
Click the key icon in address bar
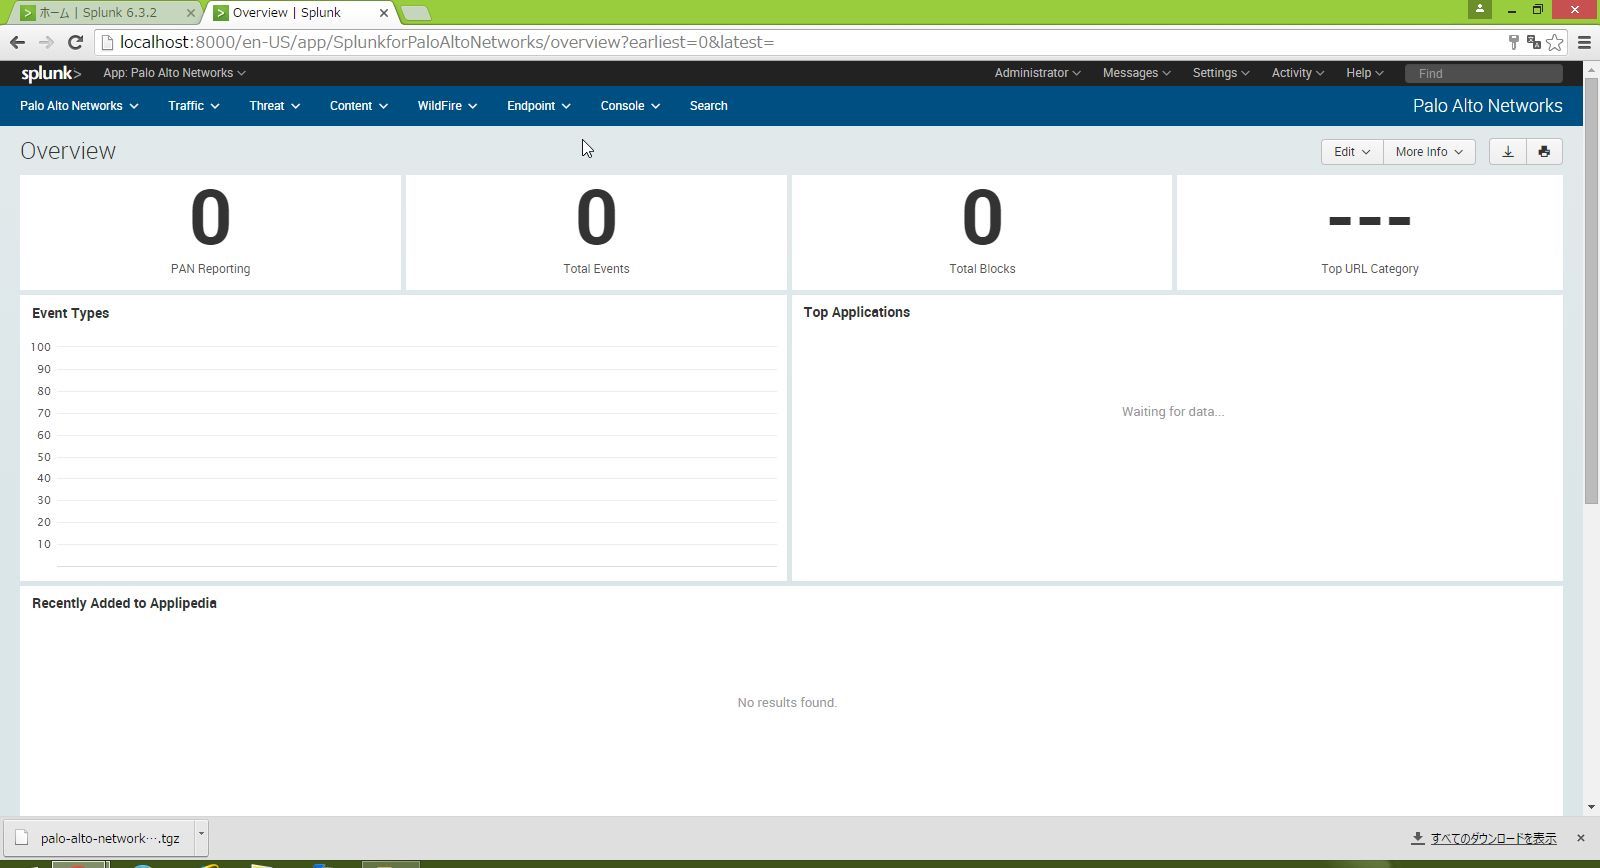tap(1513, 42)
